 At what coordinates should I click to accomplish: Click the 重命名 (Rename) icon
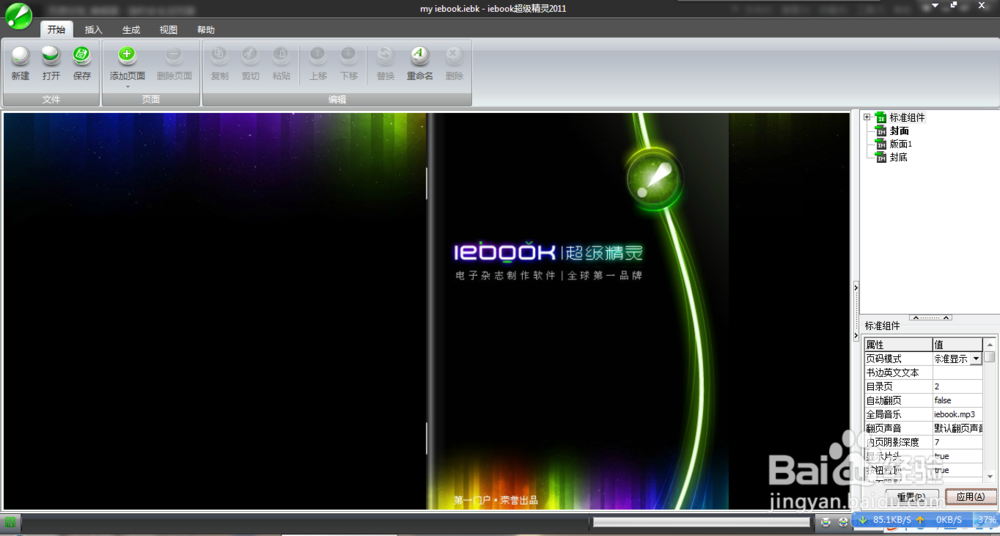point(420,56)
